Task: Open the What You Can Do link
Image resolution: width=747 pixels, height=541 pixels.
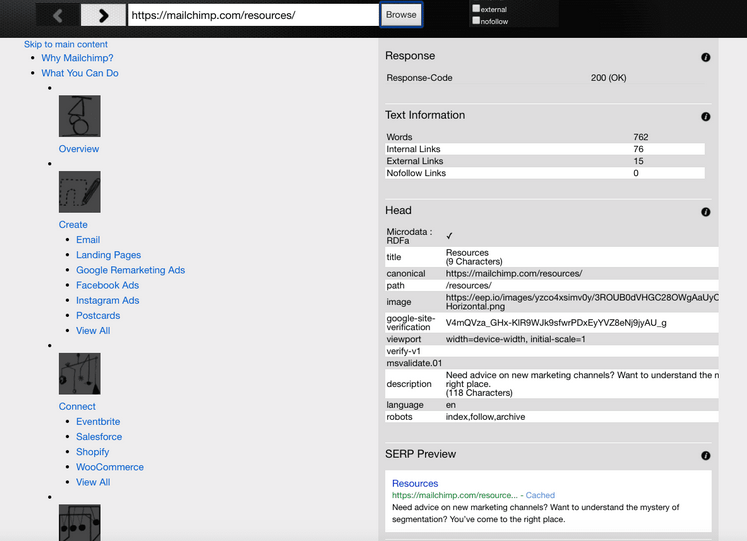Action: (x=80, y=73)
